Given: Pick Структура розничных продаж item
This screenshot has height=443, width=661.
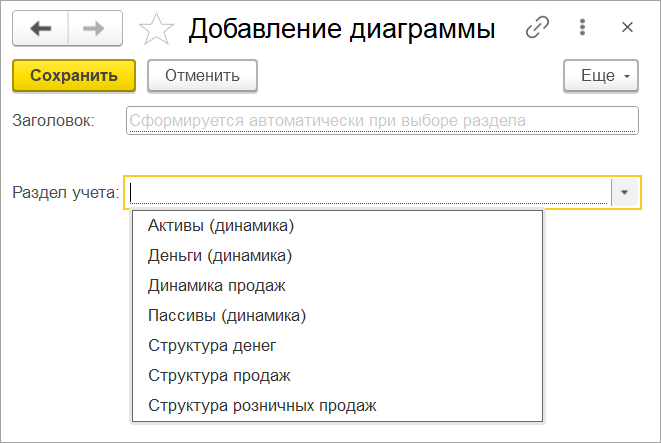Looking at the screenshot, I should click(262, 406).
